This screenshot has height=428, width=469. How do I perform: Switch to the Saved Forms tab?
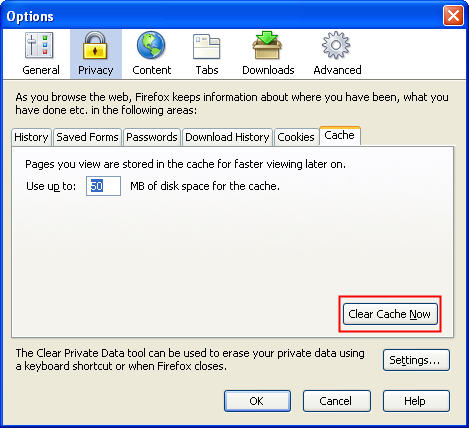pos(87,137)
